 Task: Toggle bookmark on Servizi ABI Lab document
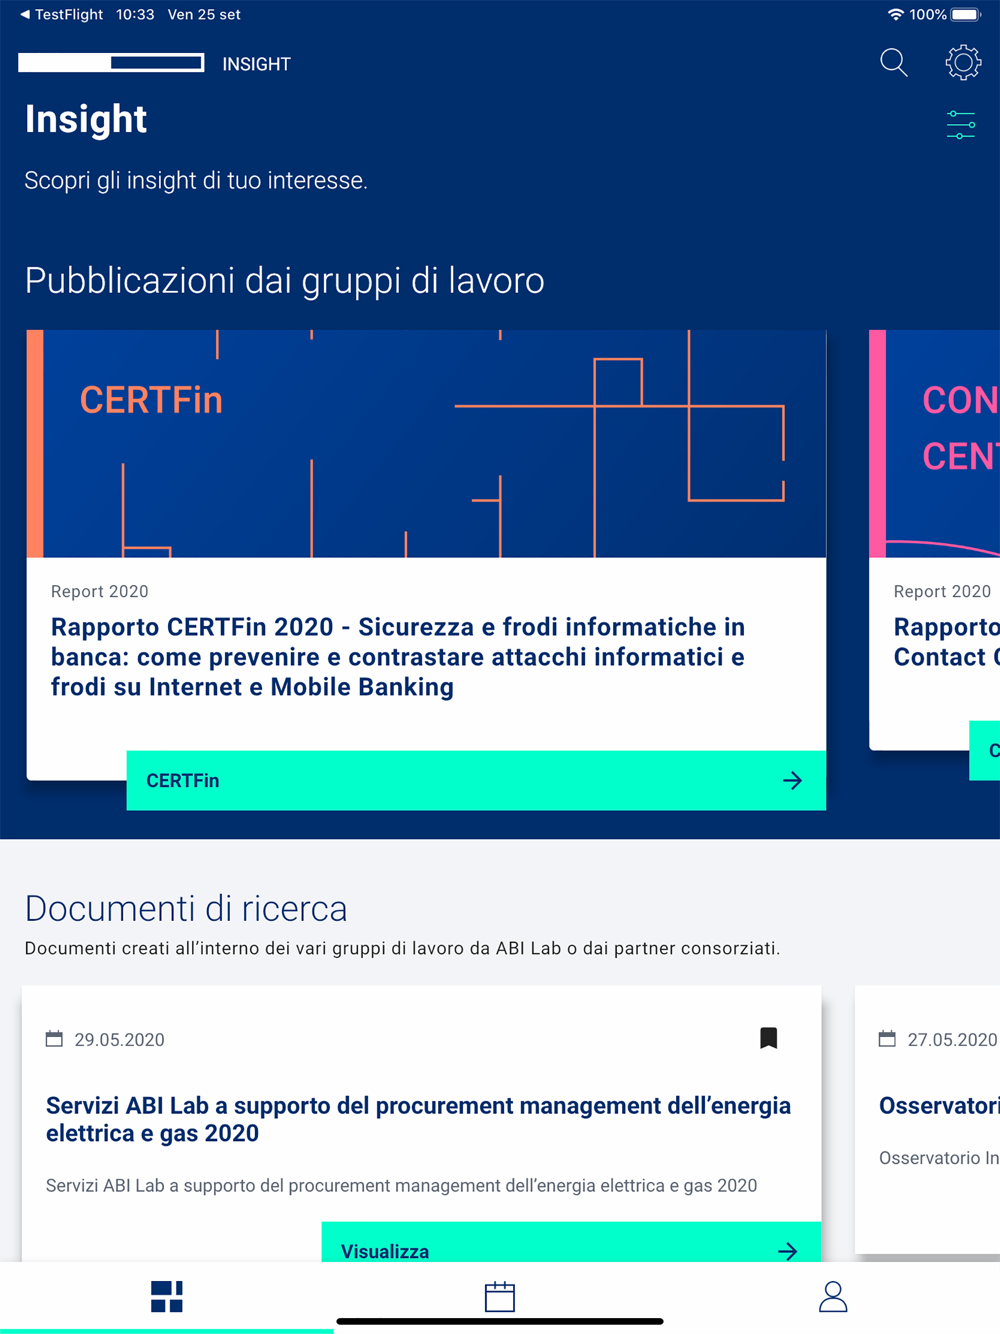tap(768, 1038)
